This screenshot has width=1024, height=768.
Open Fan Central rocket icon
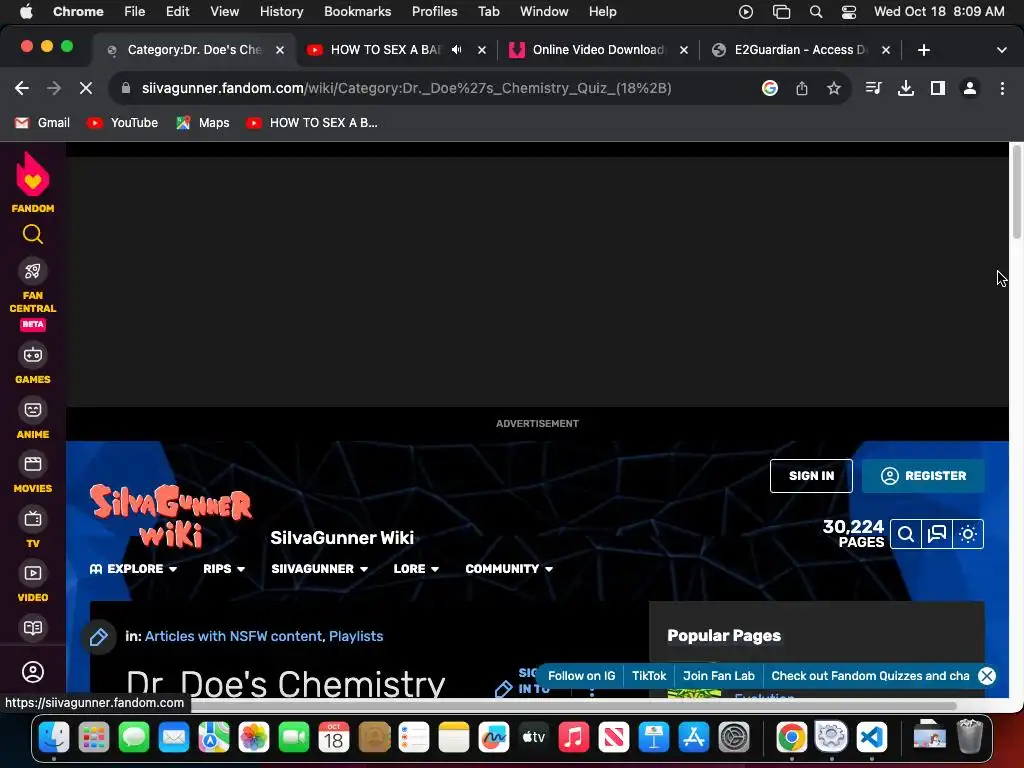(33, 271)
